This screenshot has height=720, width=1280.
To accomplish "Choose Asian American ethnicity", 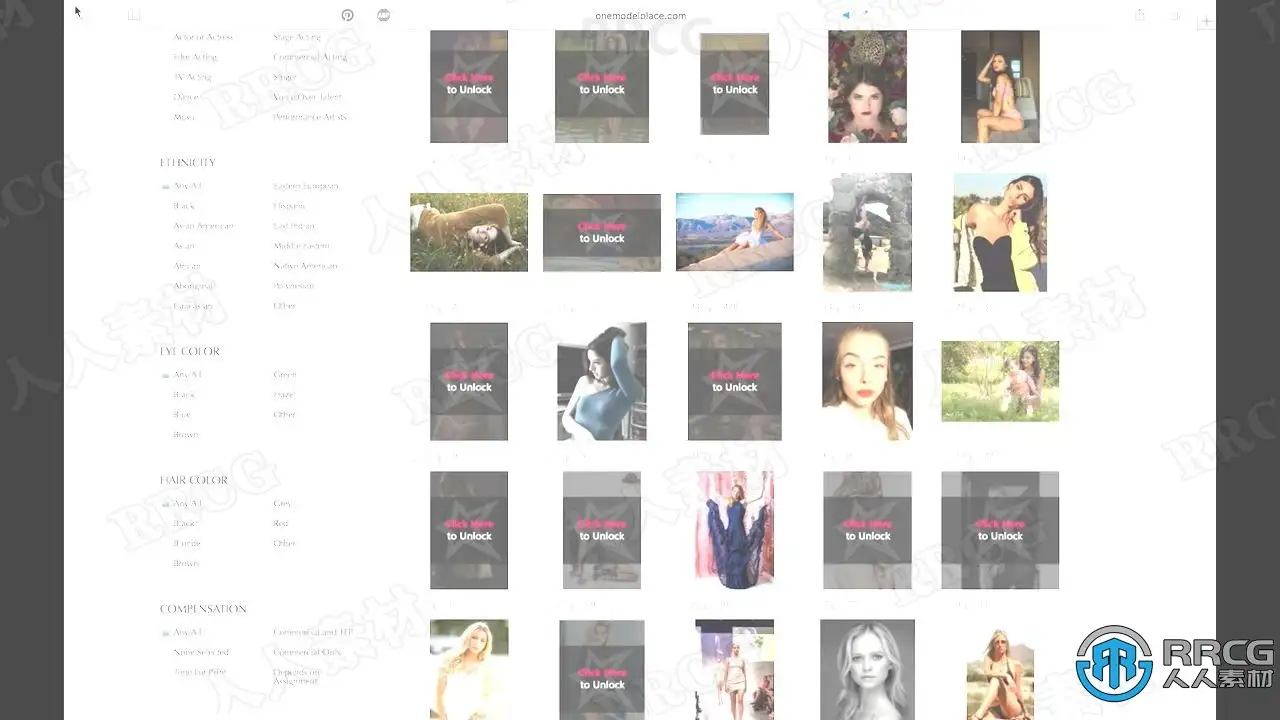I will [x=203, y=226].
